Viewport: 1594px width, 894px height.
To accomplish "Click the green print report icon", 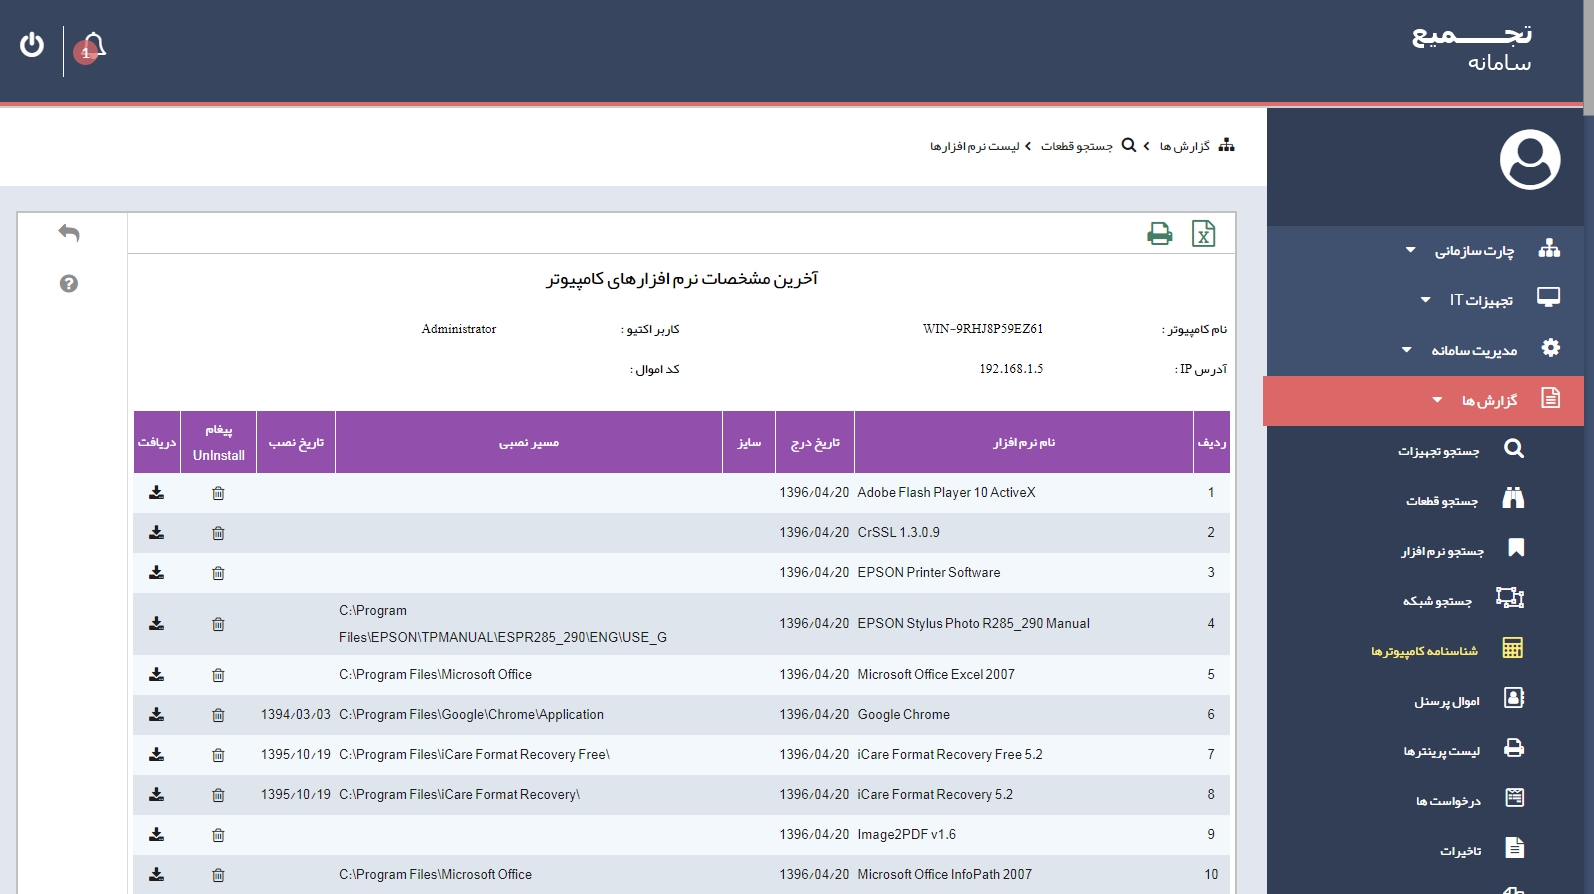I will [1159, 234].
